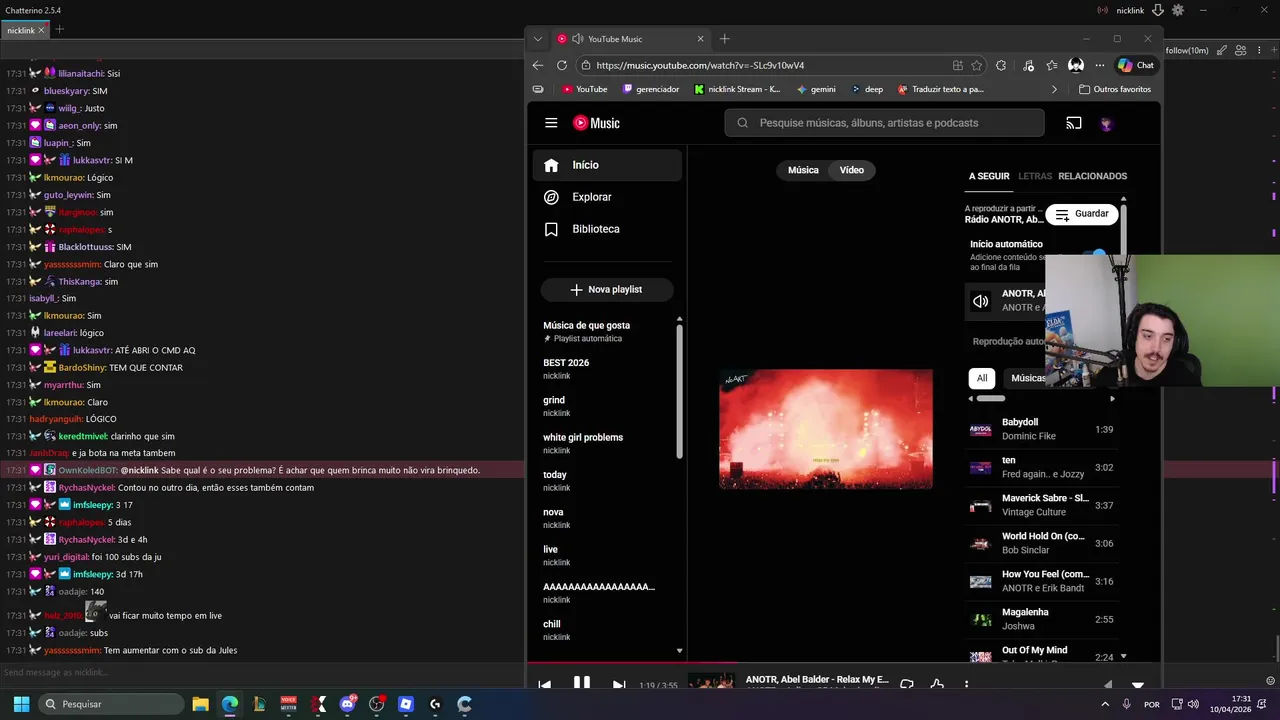1280x720 pixels.
Task: Select the All filter chip
Action: [982, 378]
